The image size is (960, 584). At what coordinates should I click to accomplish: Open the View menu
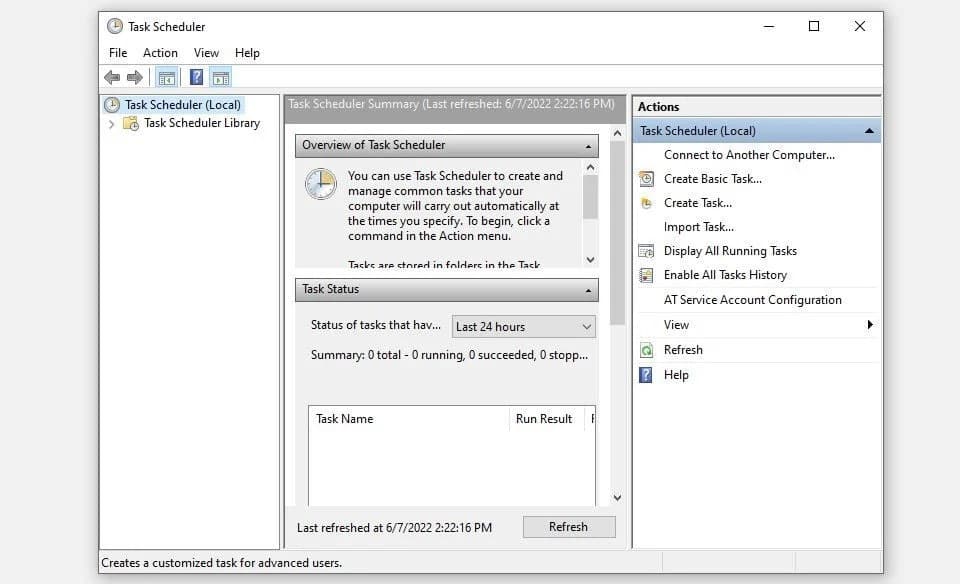[206, 52]
